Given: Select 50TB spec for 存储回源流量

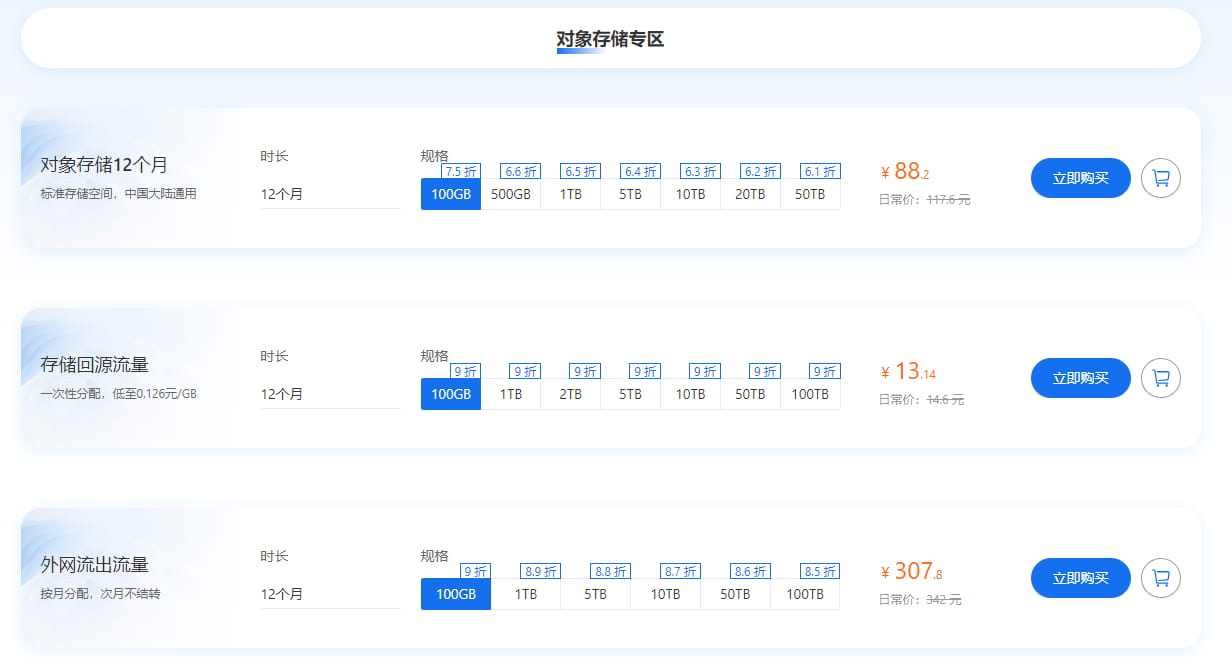Looking at the screenshot, I should [x=751, y=394].
